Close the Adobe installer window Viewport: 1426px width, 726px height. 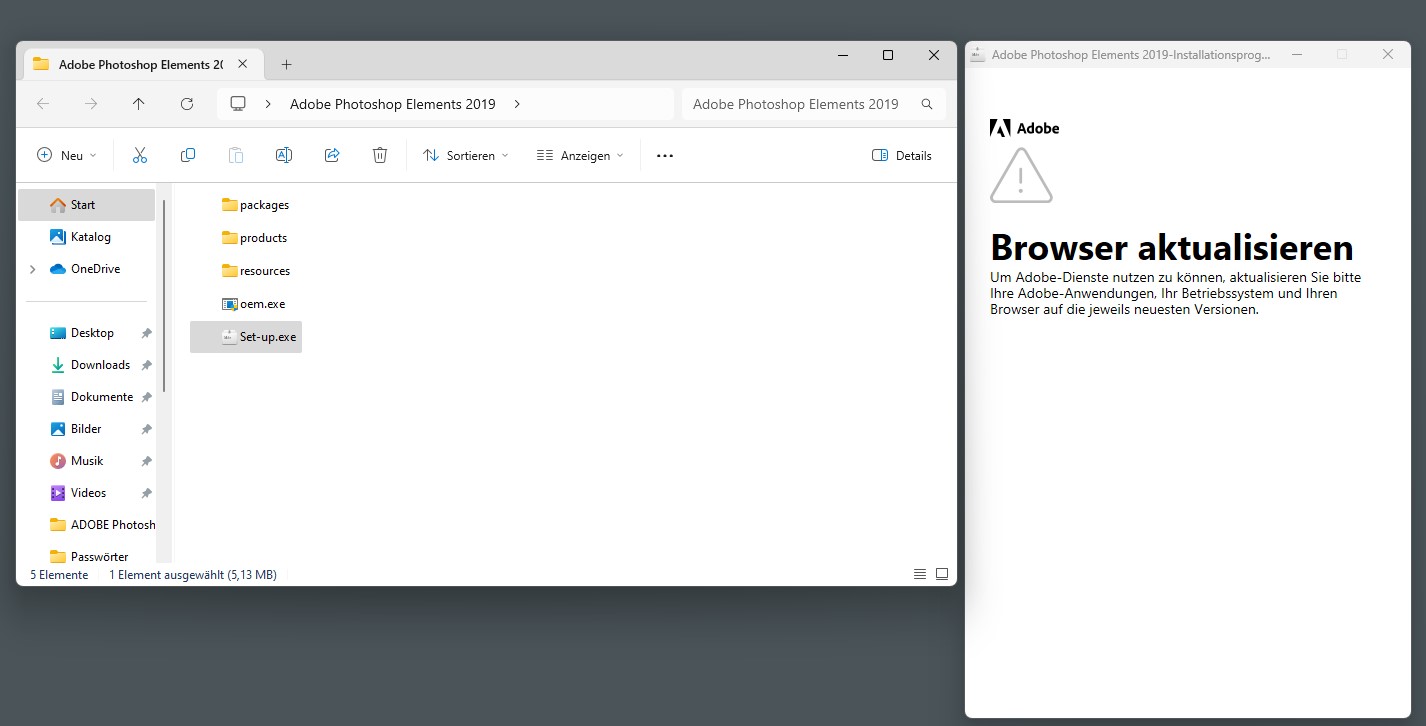point(1388,54)
